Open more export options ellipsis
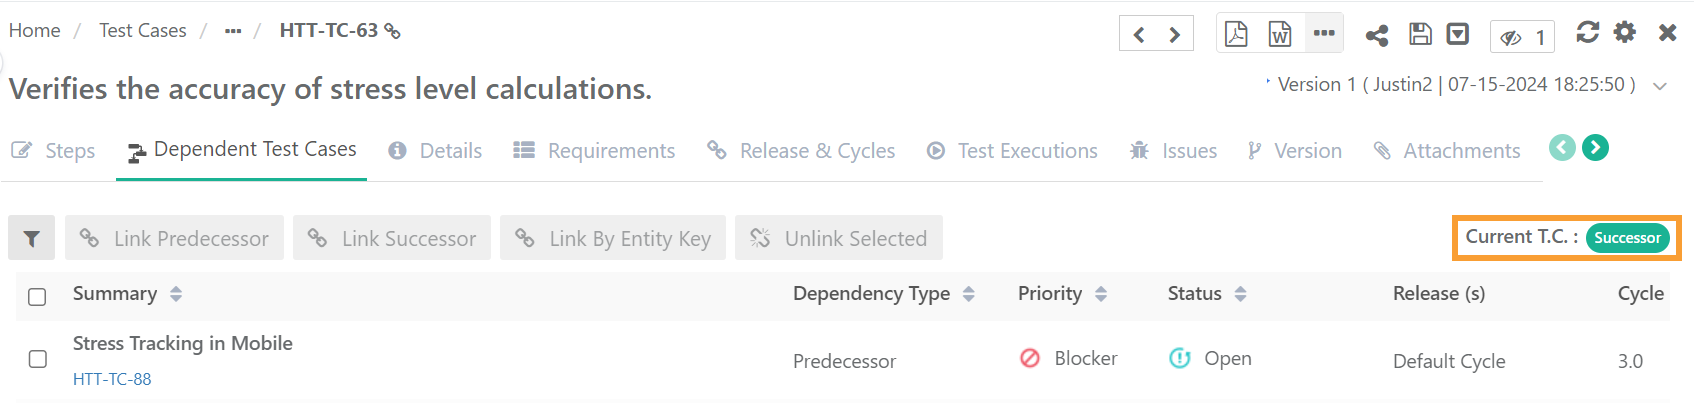 [x=1324, y=33]
